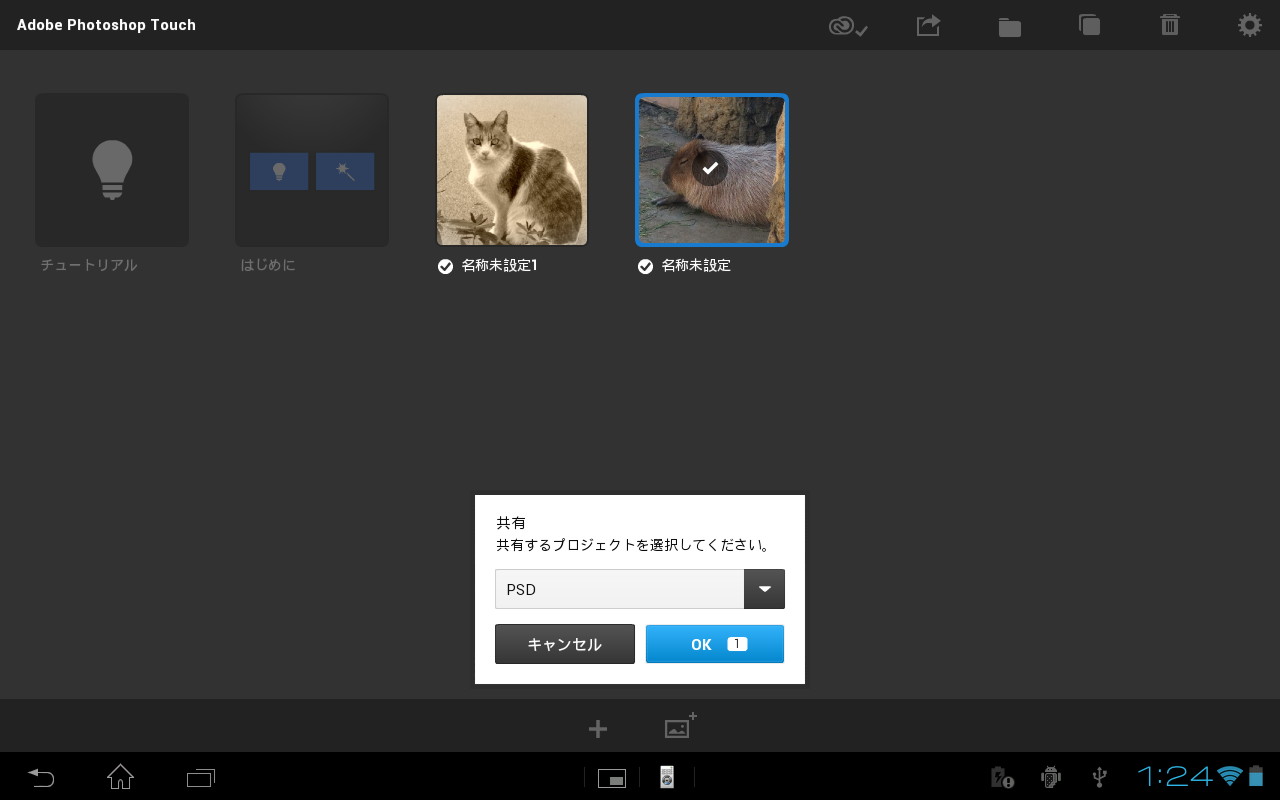Viewport: 1280px width, 800px height.
Task: Open the settings gear icon
Action: [1249, 25]
